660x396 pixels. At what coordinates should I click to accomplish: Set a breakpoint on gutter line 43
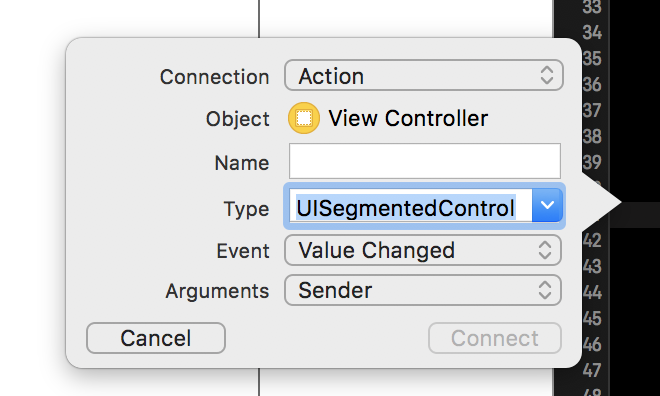[x=592, y=267]
